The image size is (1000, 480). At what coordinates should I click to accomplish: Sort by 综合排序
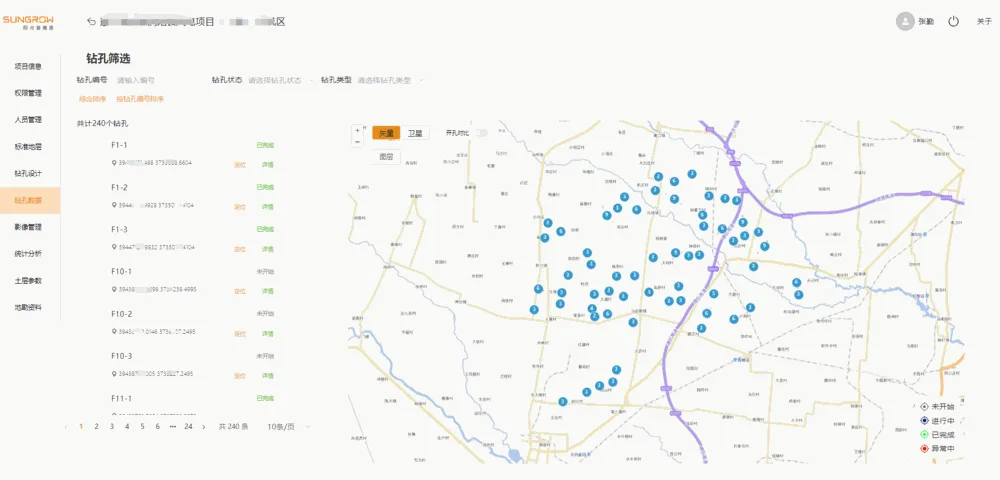point(92,99)
